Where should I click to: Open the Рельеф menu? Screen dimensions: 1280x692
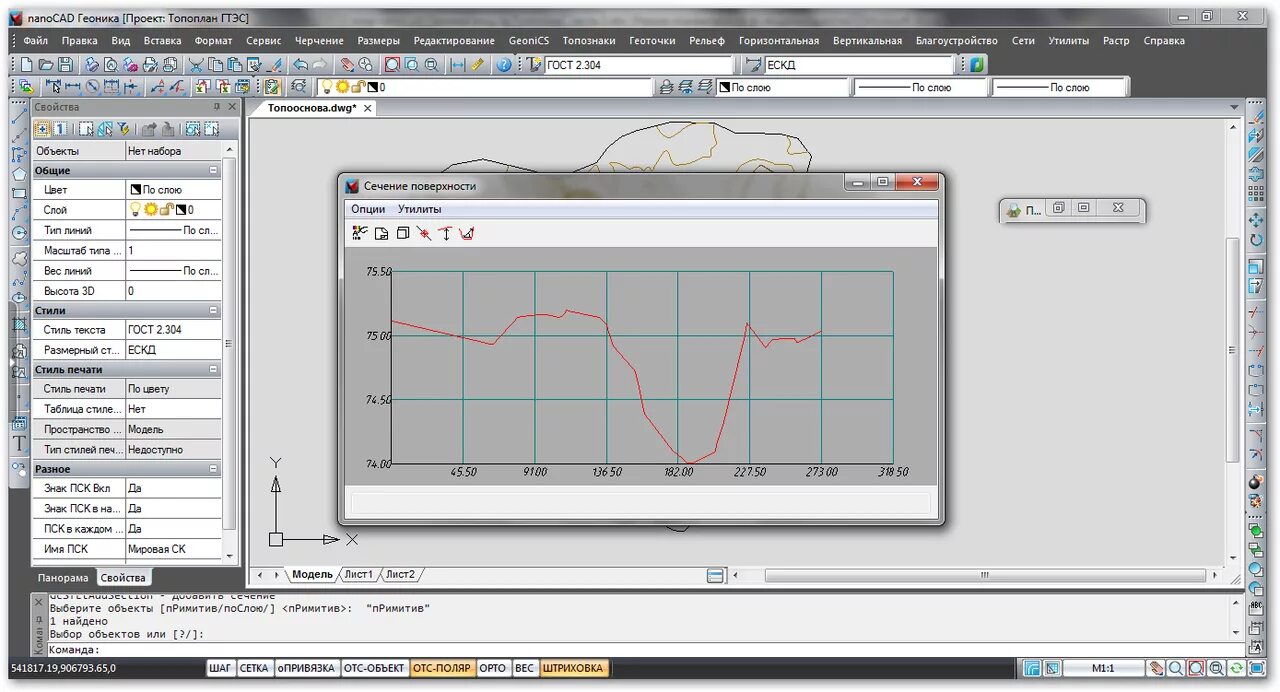click(x=707, y=41)
